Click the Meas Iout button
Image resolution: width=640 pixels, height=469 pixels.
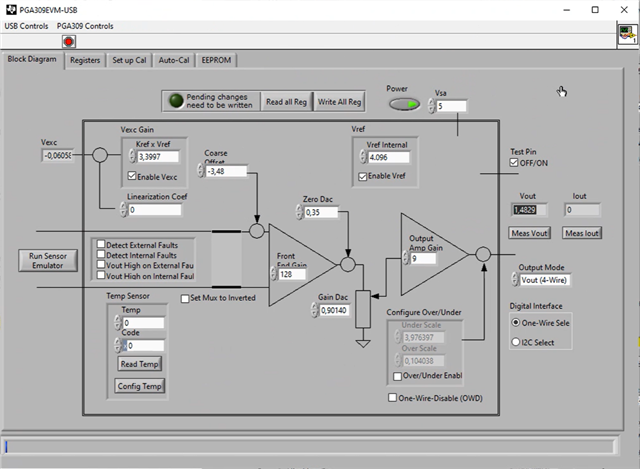click(582, 233)
